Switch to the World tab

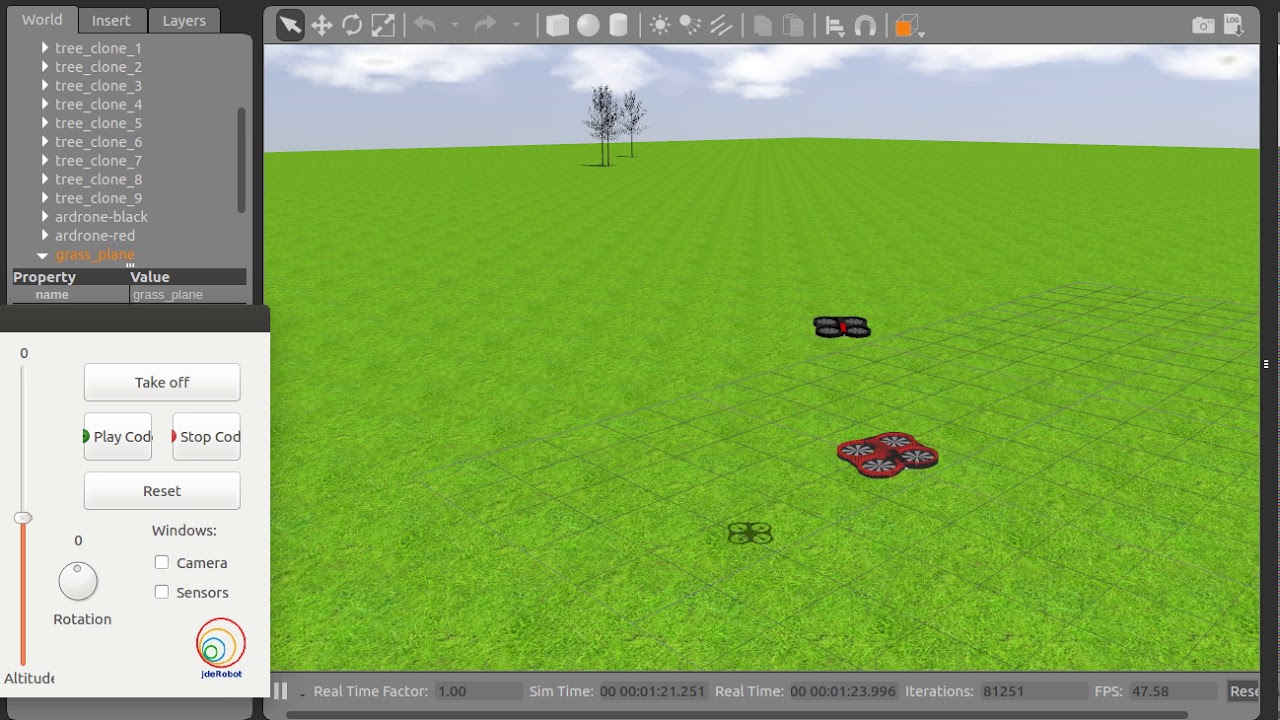tap(42, 20)
